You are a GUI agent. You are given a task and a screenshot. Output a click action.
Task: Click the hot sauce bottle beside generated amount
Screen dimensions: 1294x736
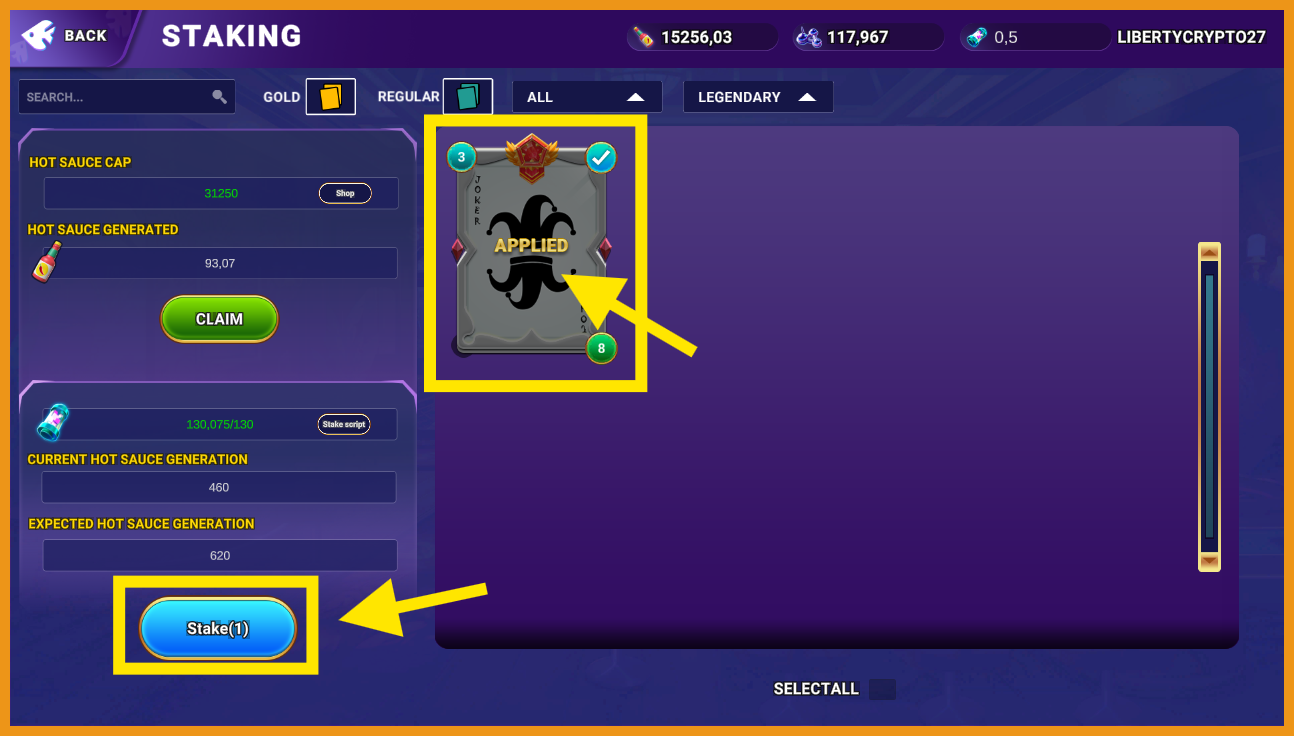point(45,262)
